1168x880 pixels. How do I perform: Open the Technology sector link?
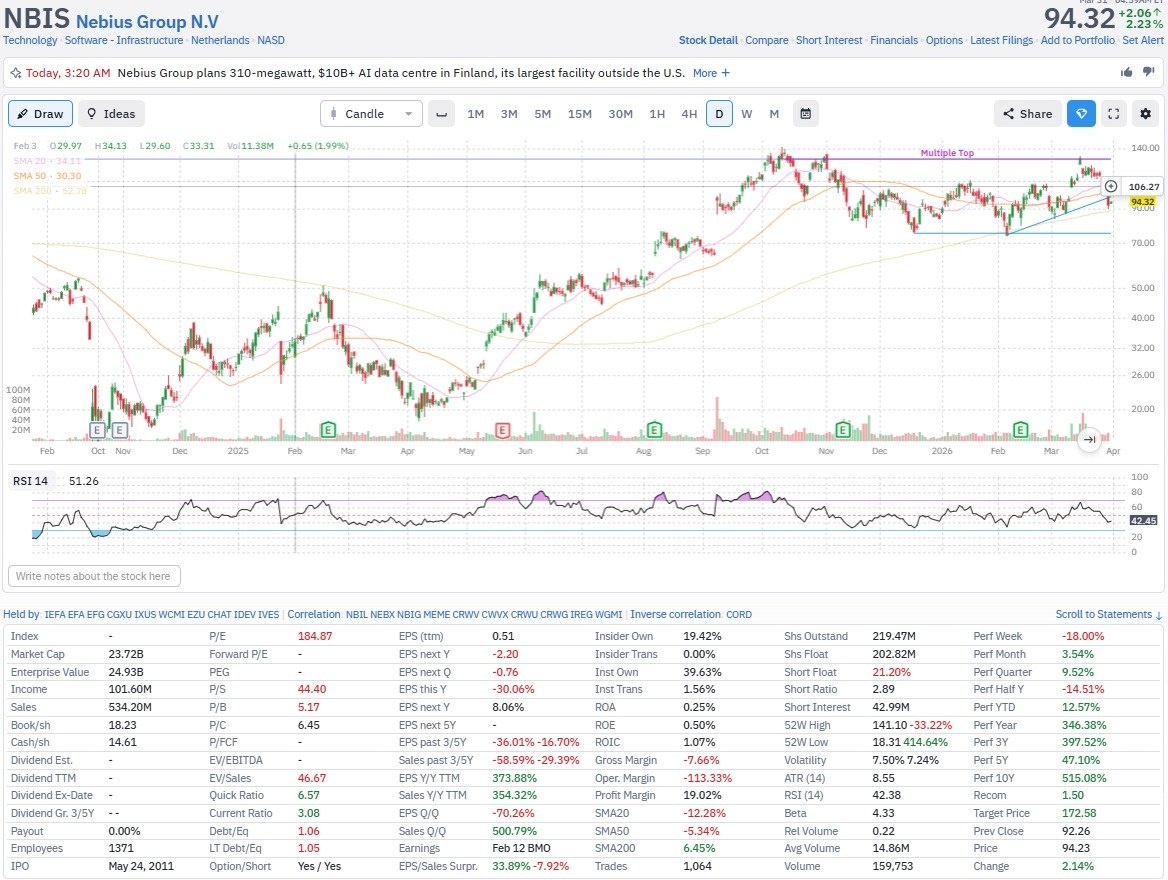tap(30, 40)
